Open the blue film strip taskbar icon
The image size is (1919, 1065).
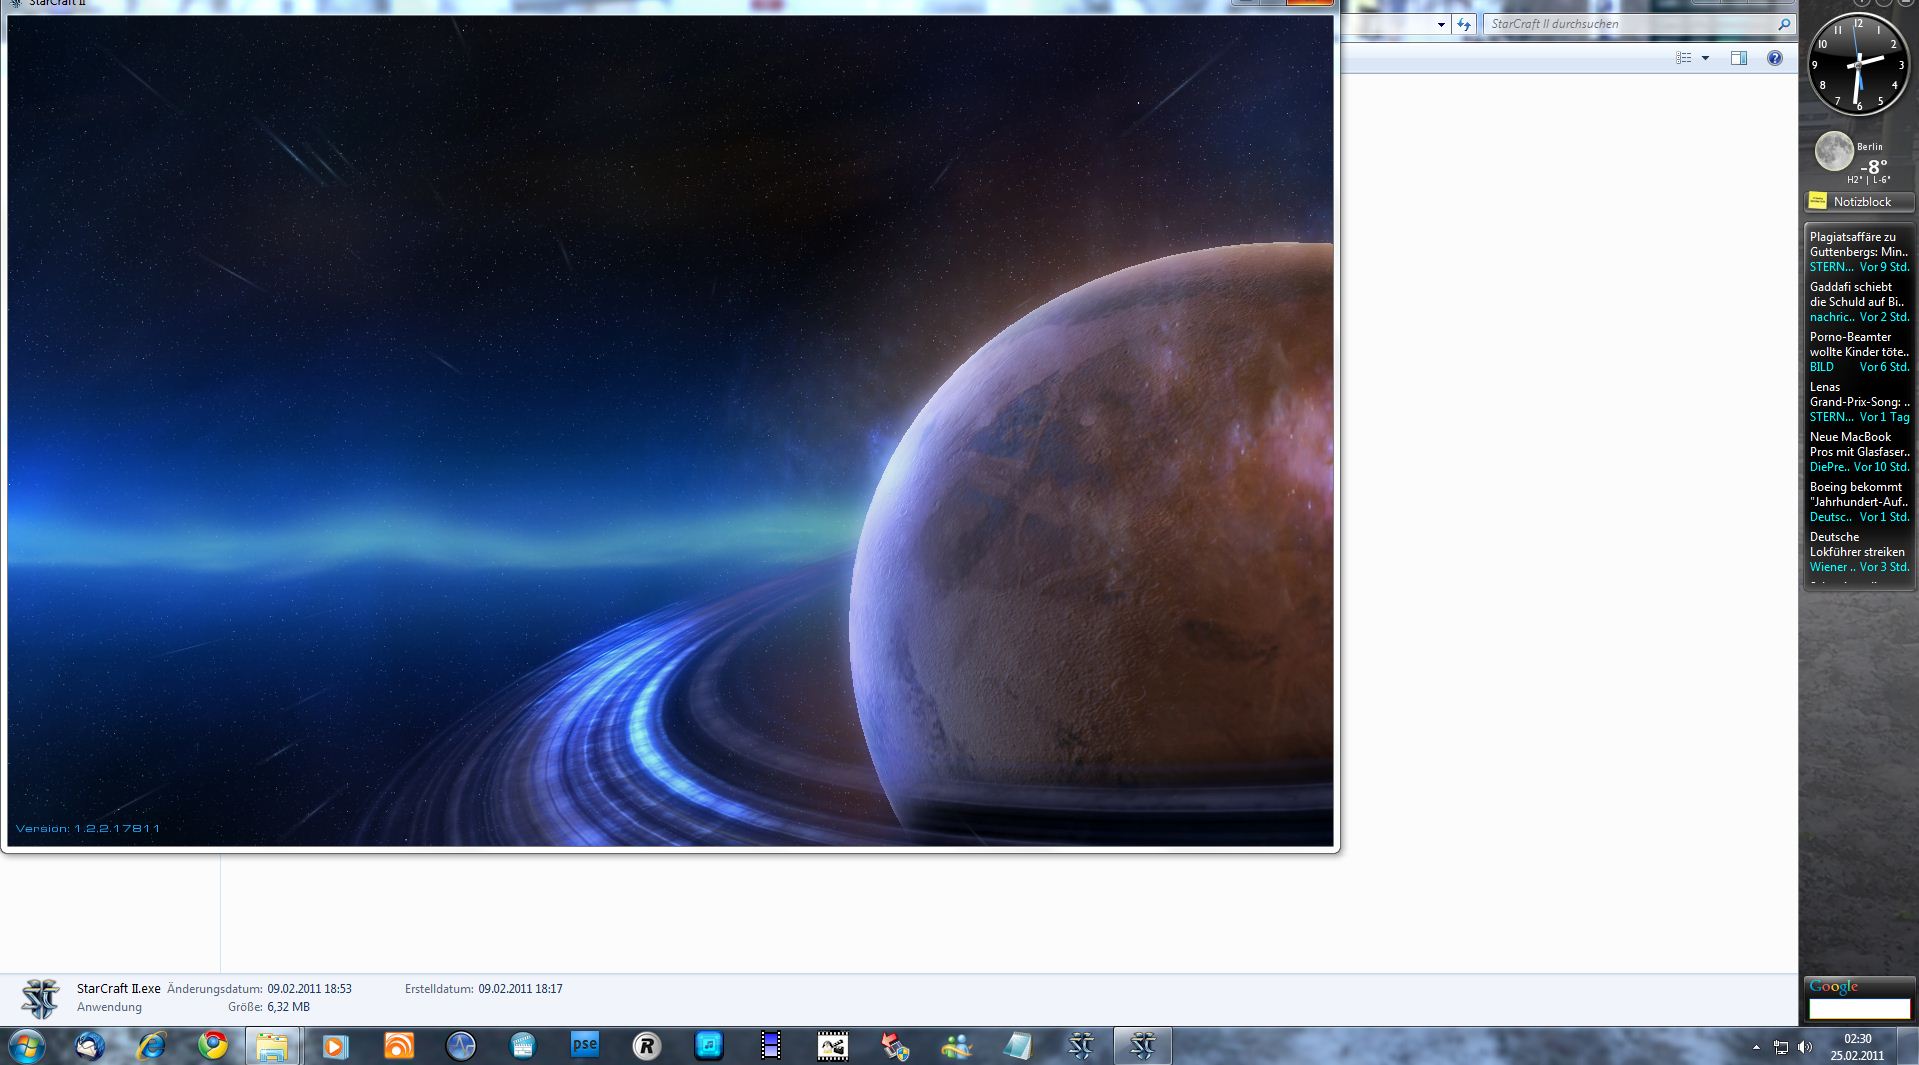point(771,1046)
